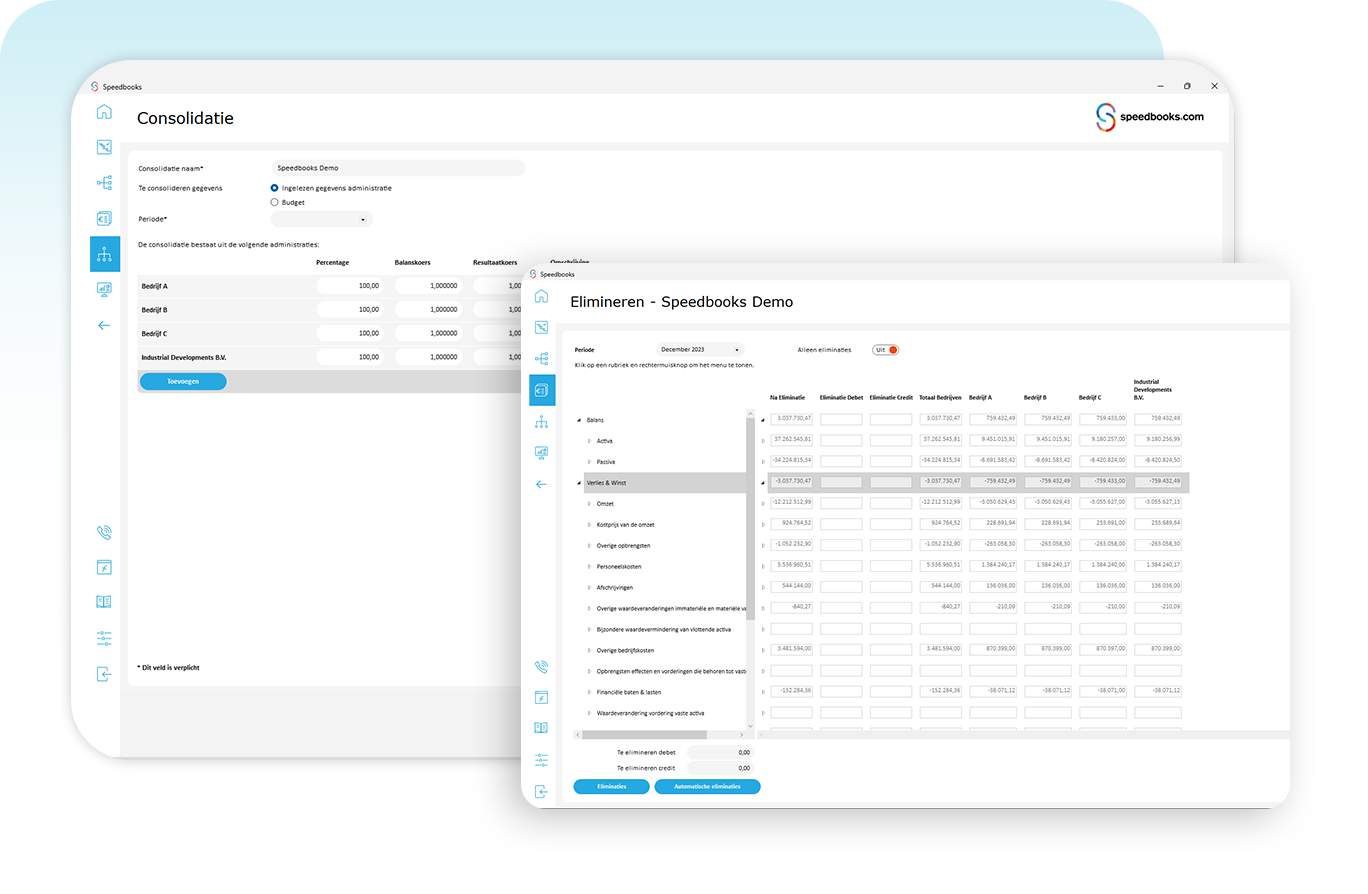
Task: Click Balanskoers field for Bedrijf B
Action: 428,310
